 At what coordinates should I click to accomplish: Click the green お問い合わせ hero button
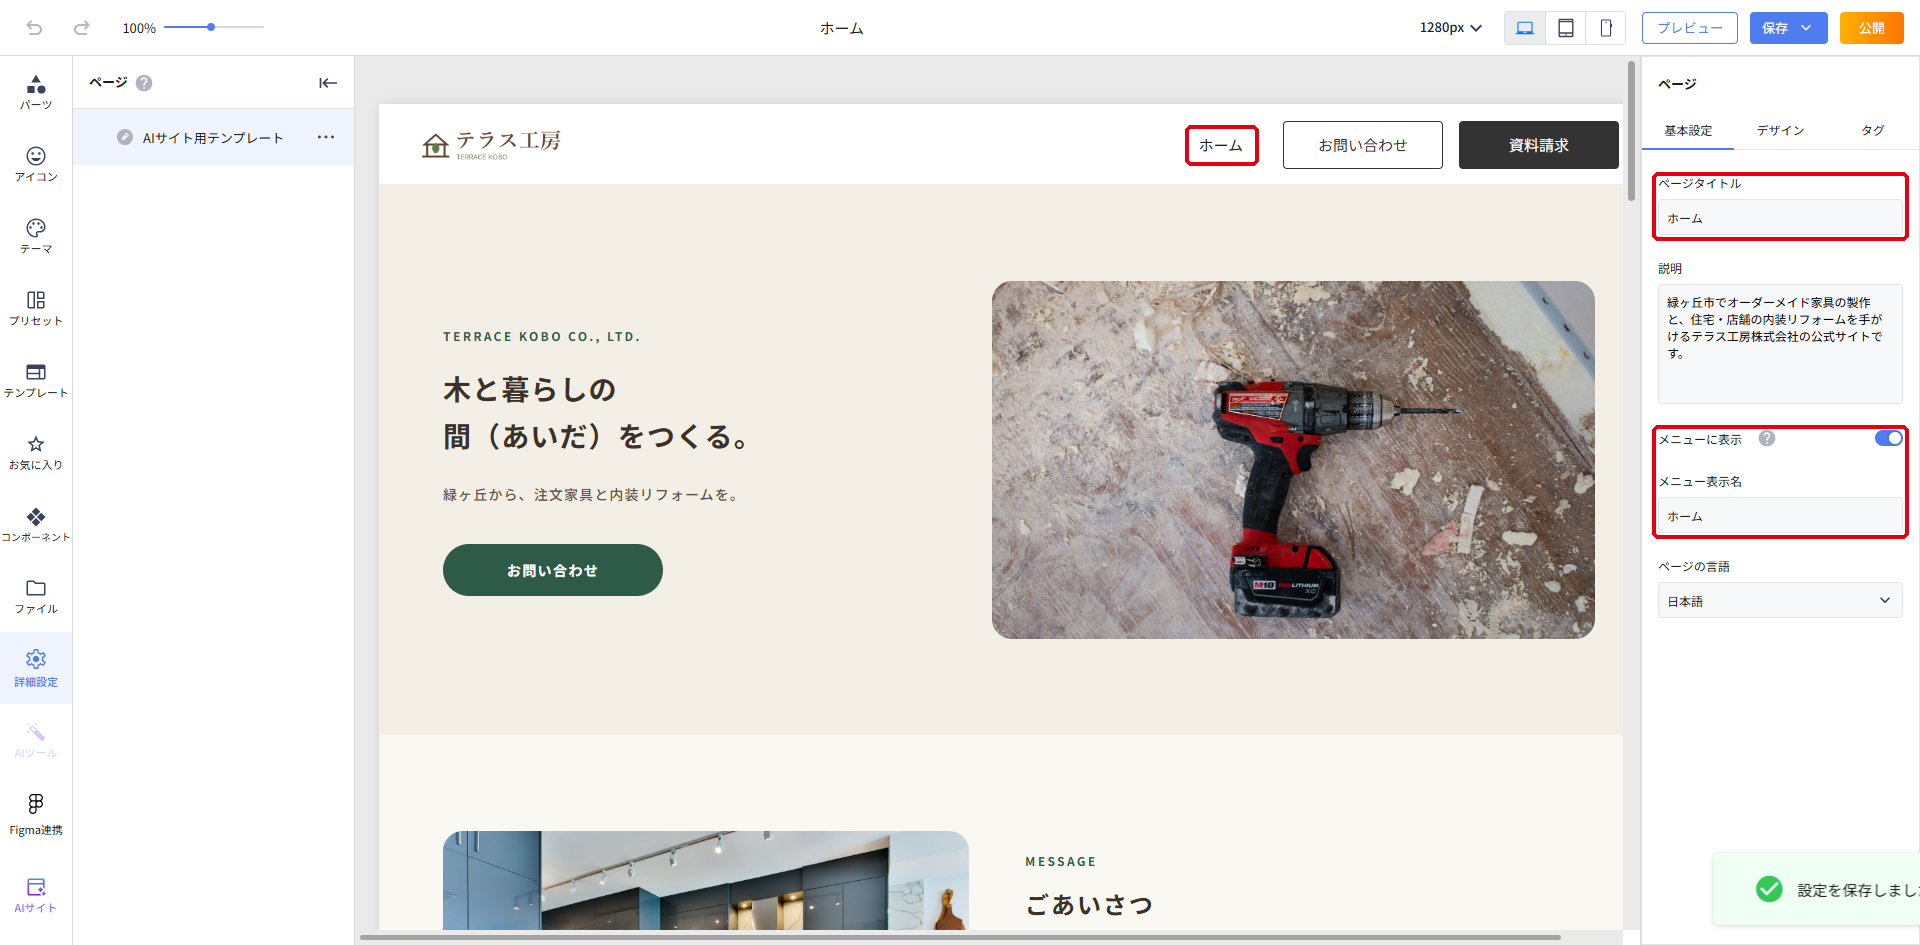(553, 570)
